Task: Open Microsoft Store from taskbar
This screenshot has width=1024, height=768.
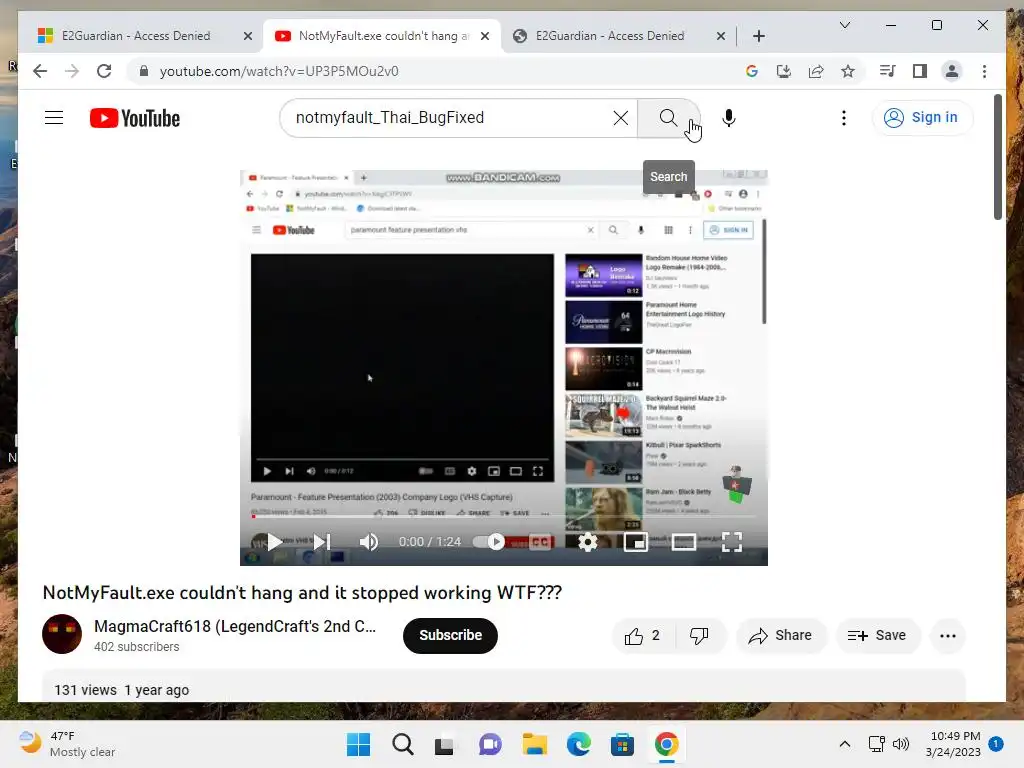Action: click(622, 744)
